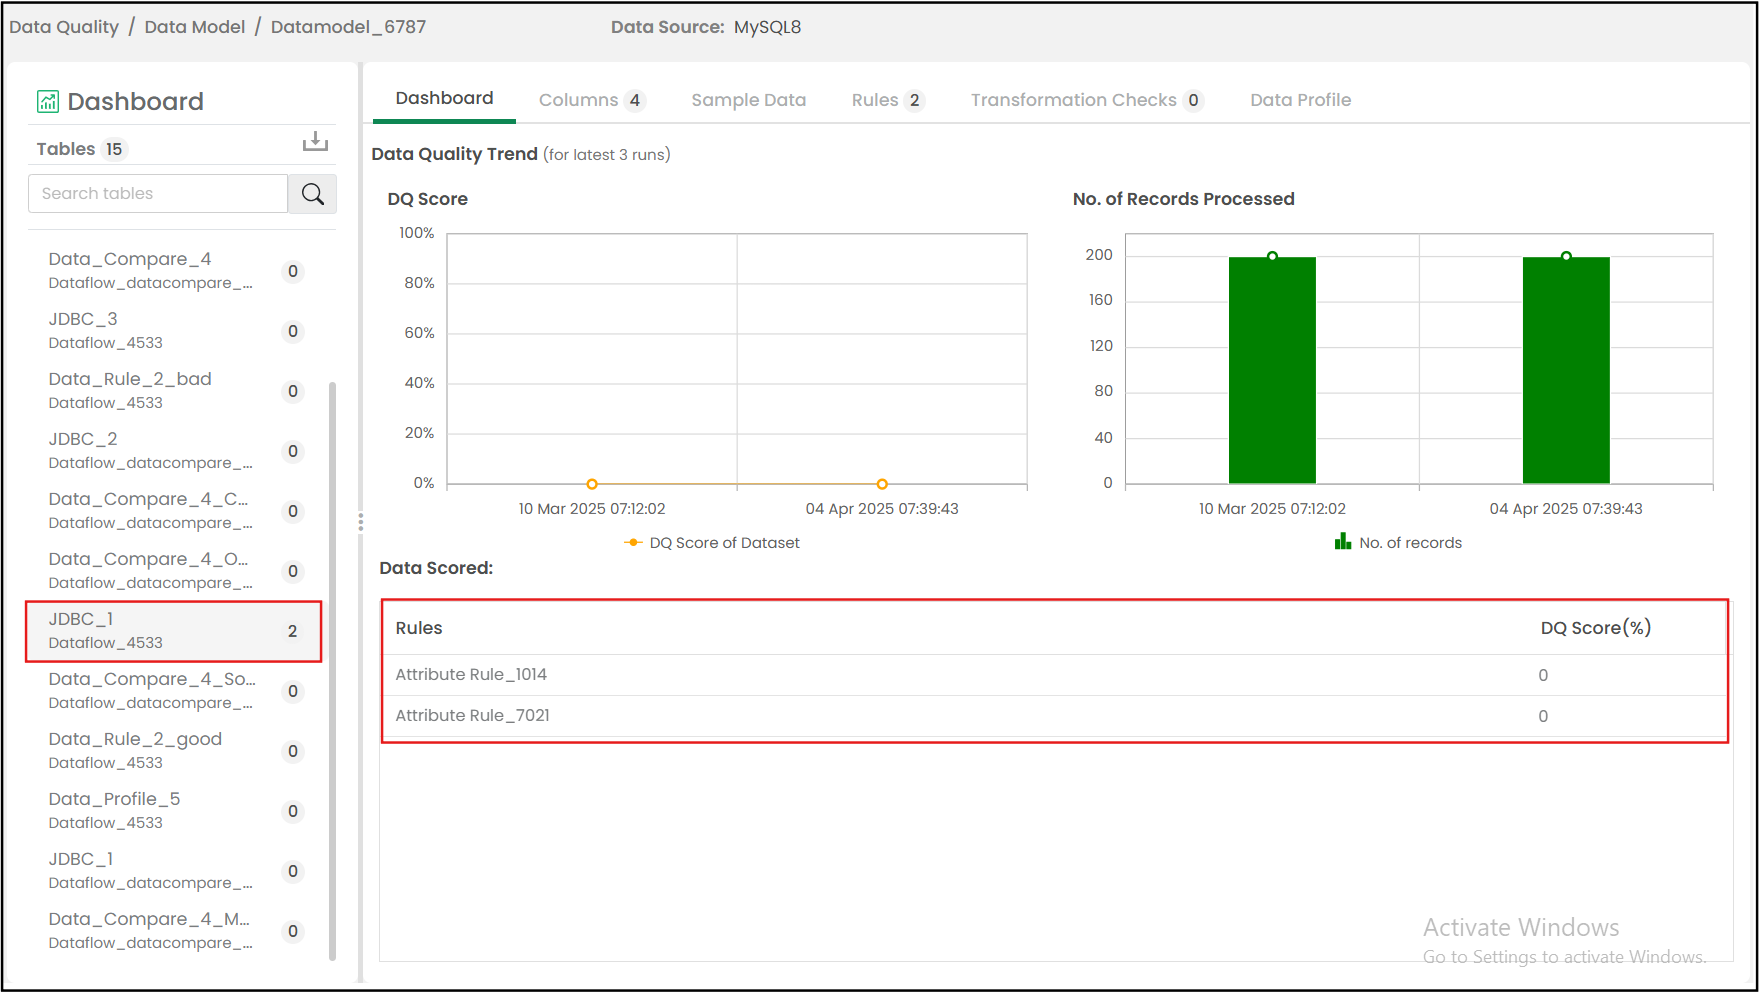This screenshot has width=1759, height=992.
Task: Focus the Search tables input field
Action: [x=158, y=194]
